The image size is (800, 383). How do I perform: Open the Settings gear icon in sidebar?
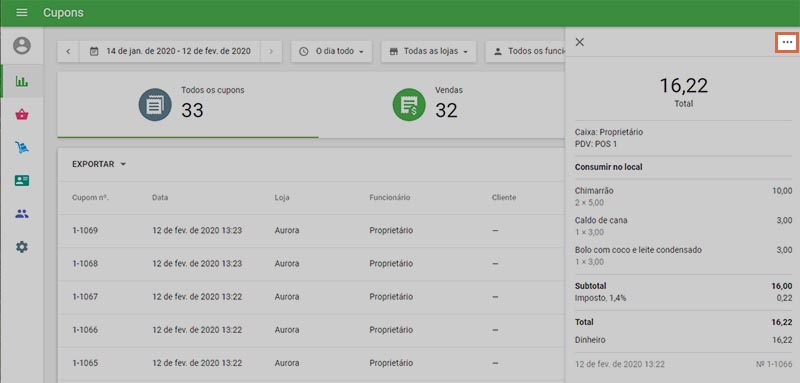(x=22, y=247)
